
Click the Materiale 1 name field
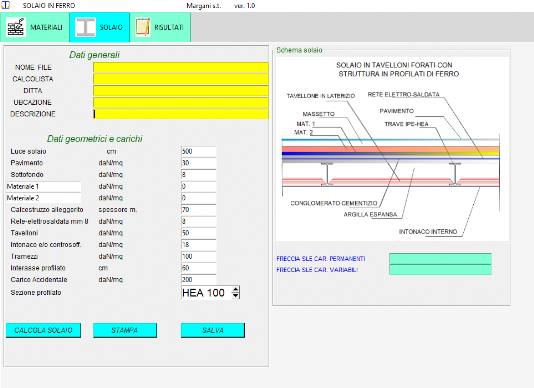pyautogui.click(x=44, y=186)
